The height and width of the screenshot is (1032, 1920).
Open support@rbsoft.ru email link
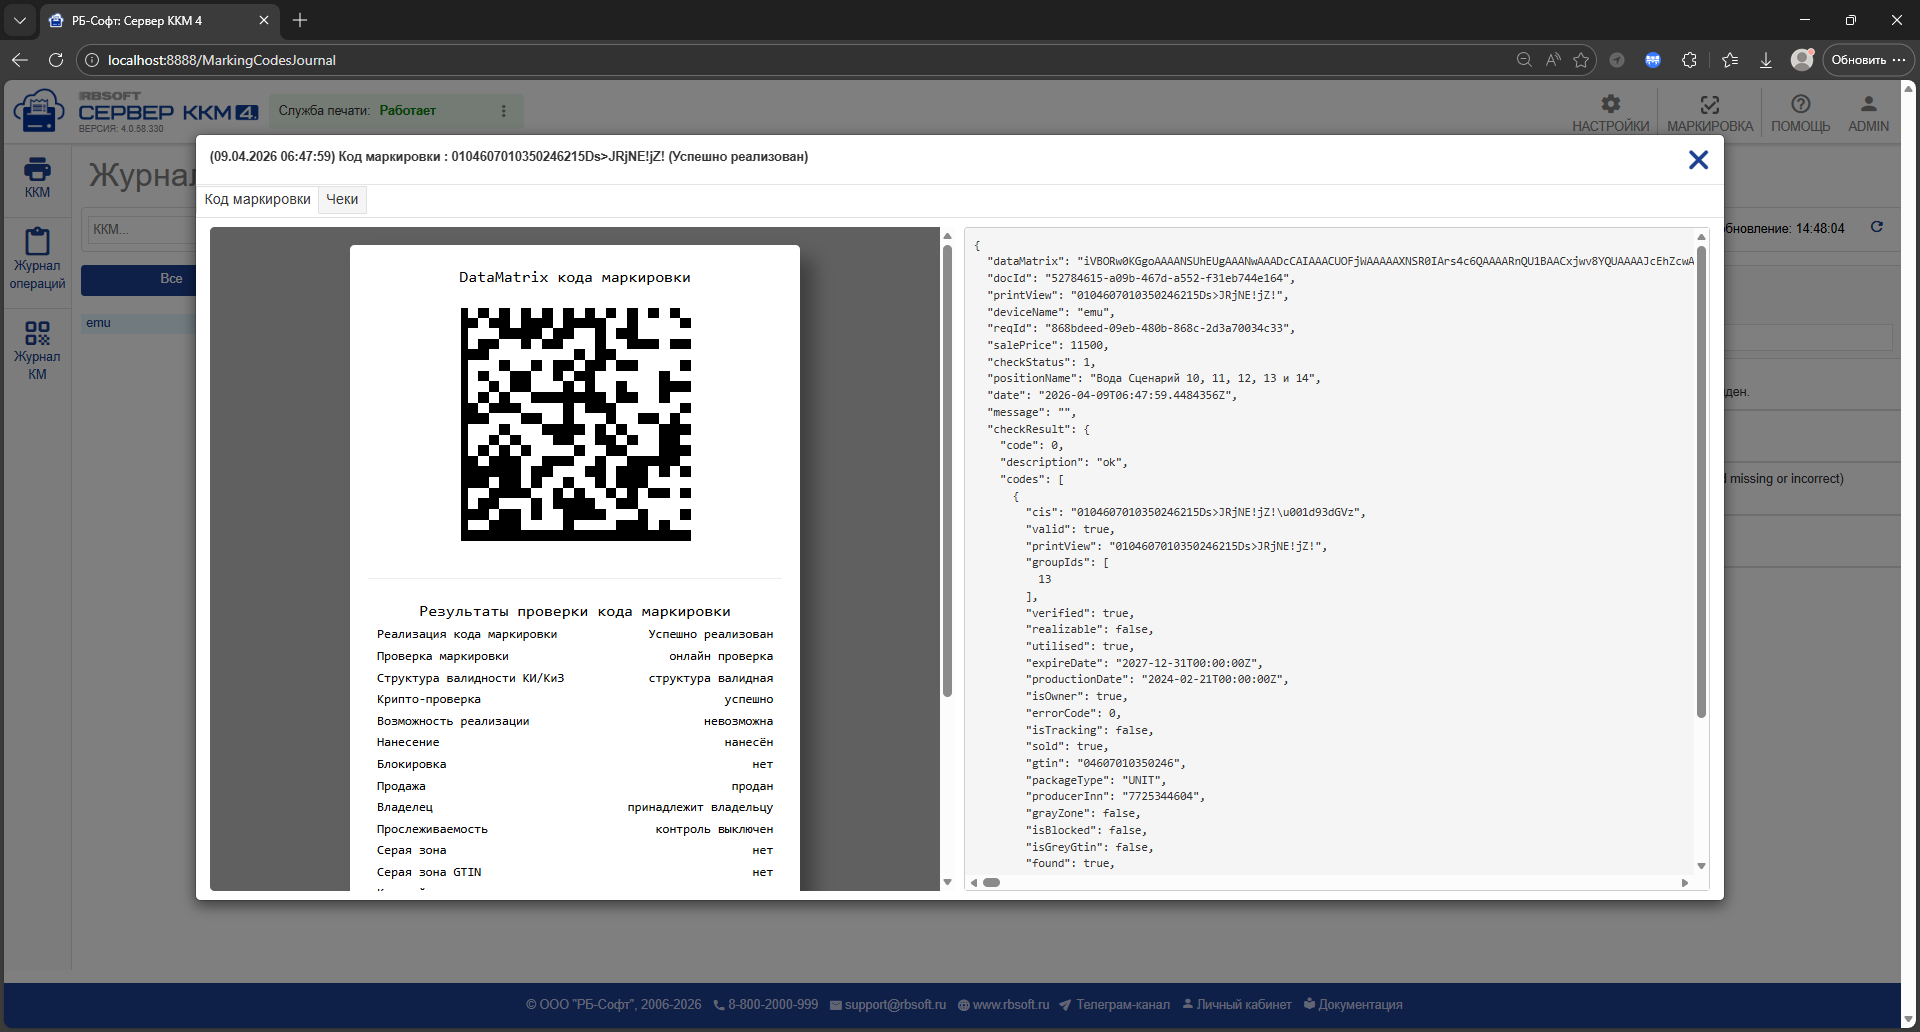click(888, 1005)
